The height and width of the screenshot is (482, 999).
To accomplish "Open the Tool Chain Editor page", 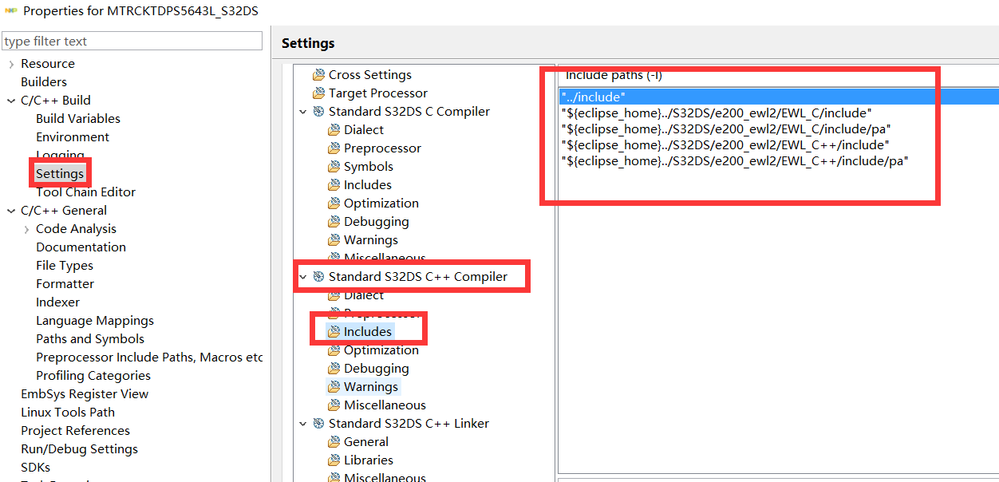I will tap(85, 192).
